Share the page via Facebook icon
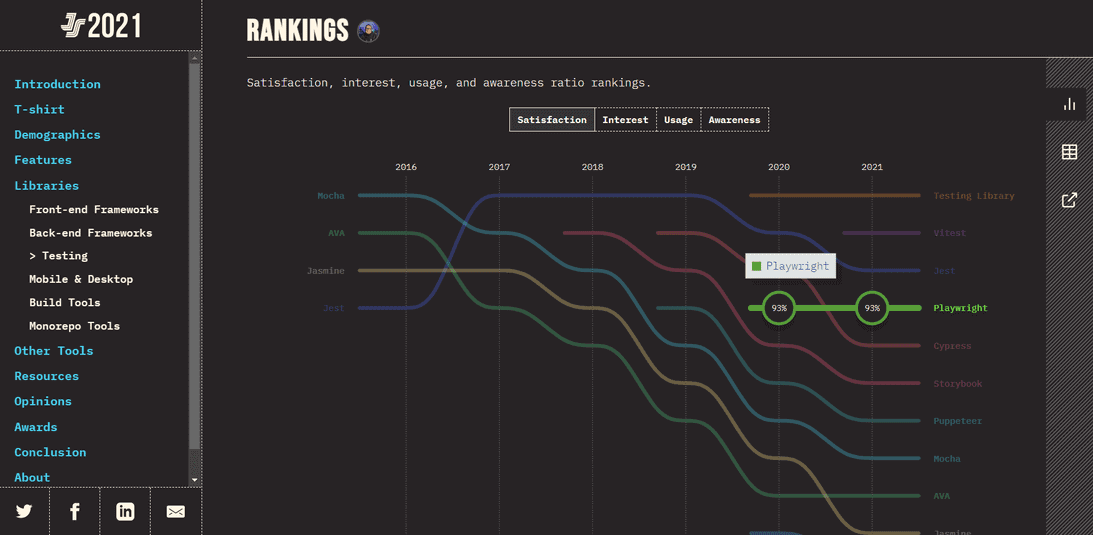 click(75, 512)
